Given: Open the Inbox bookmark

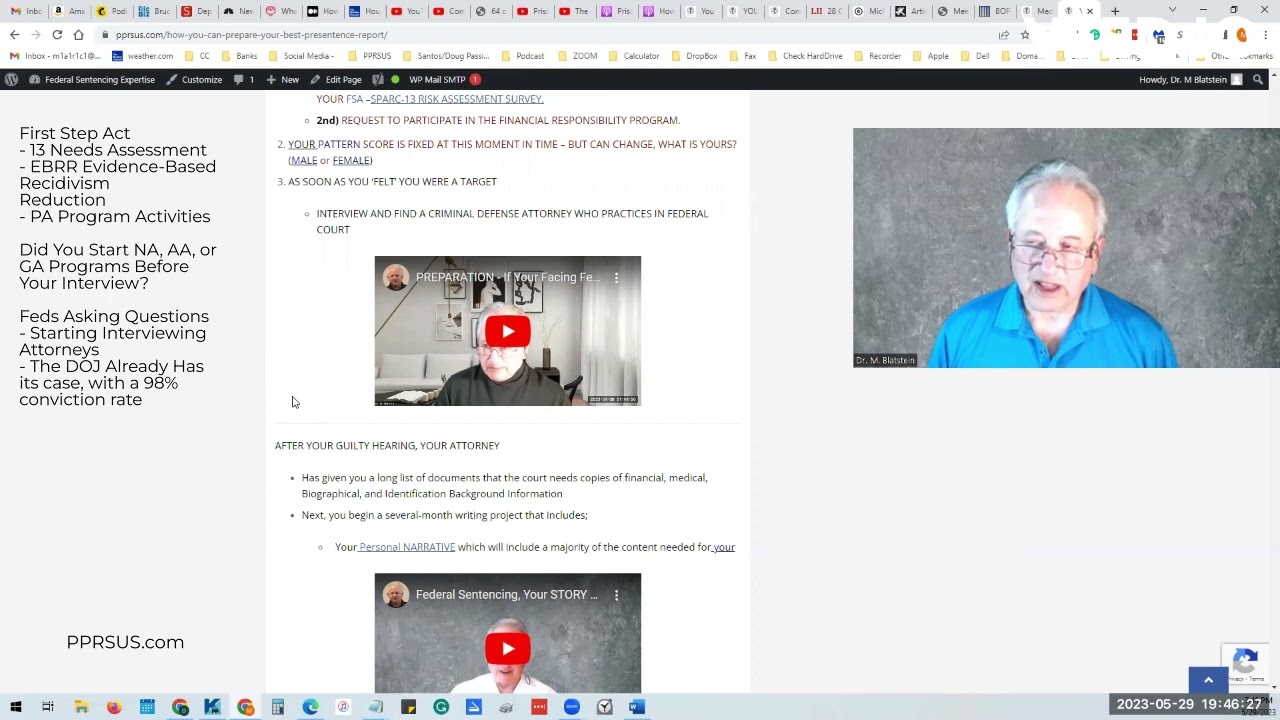Looking at the screenshot, I should 55,56.
